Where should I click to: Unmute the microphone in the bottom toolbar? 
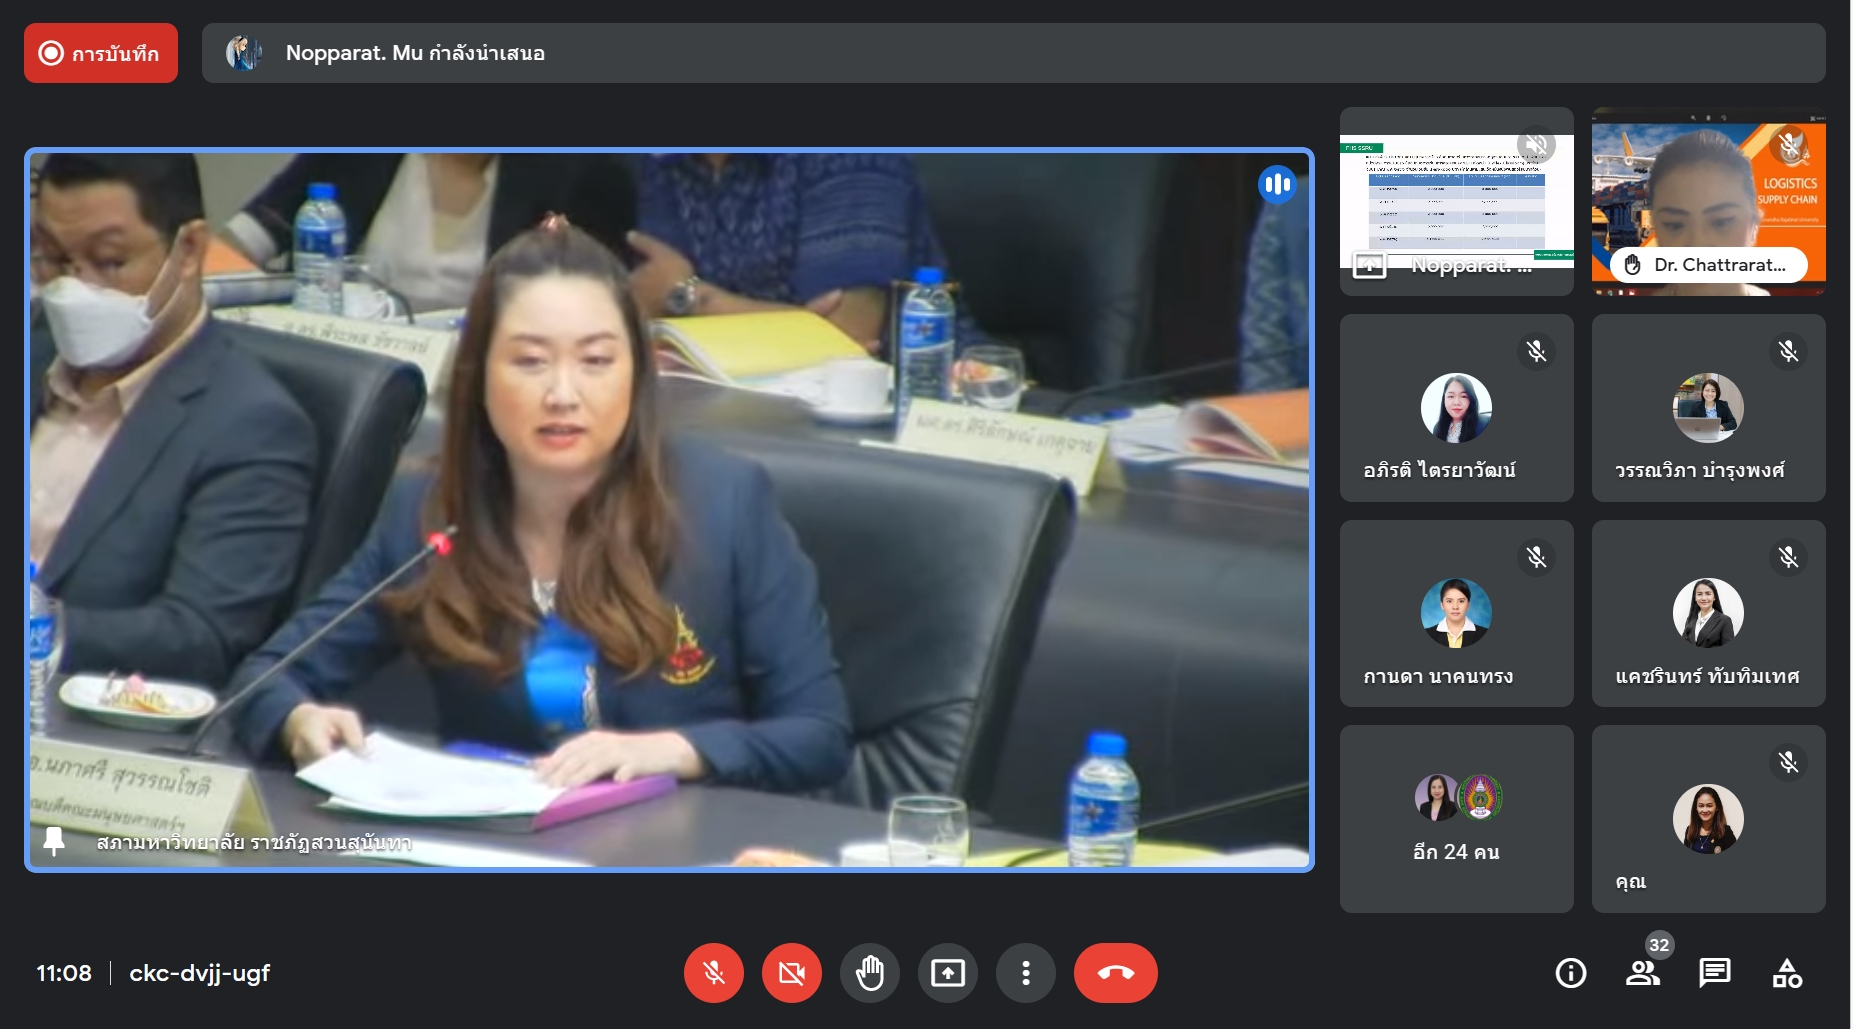pos(713,973)
